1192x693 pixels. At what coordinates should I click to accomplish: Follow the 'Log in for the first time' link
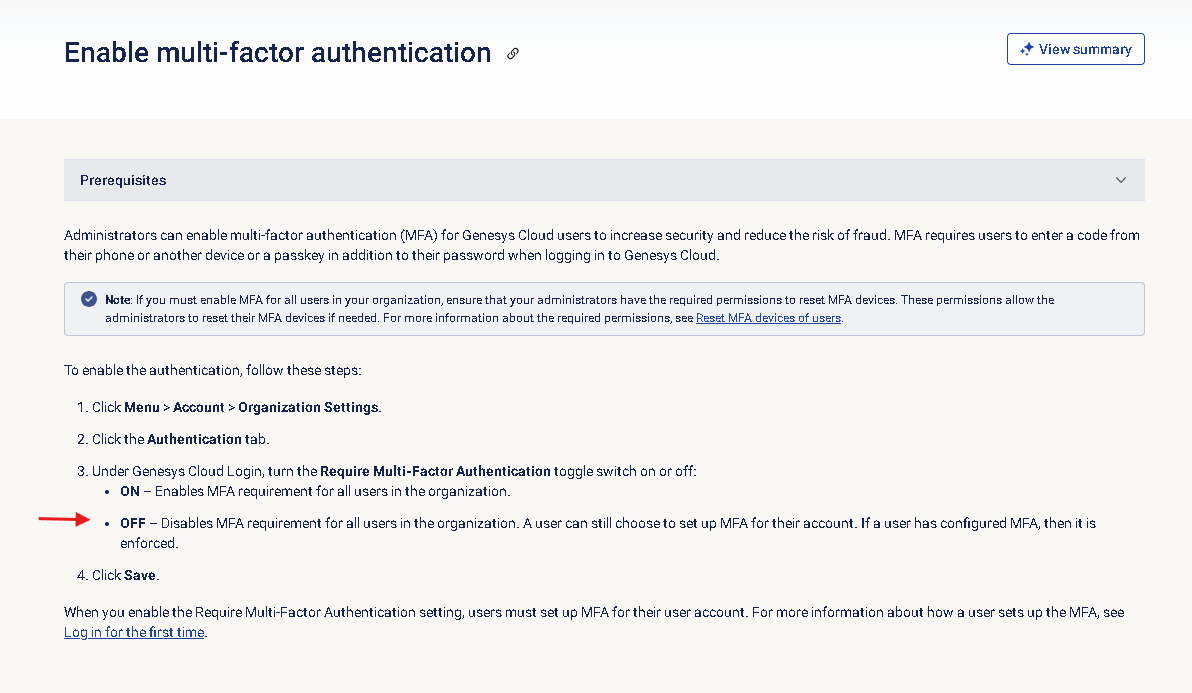click(134, 632)
